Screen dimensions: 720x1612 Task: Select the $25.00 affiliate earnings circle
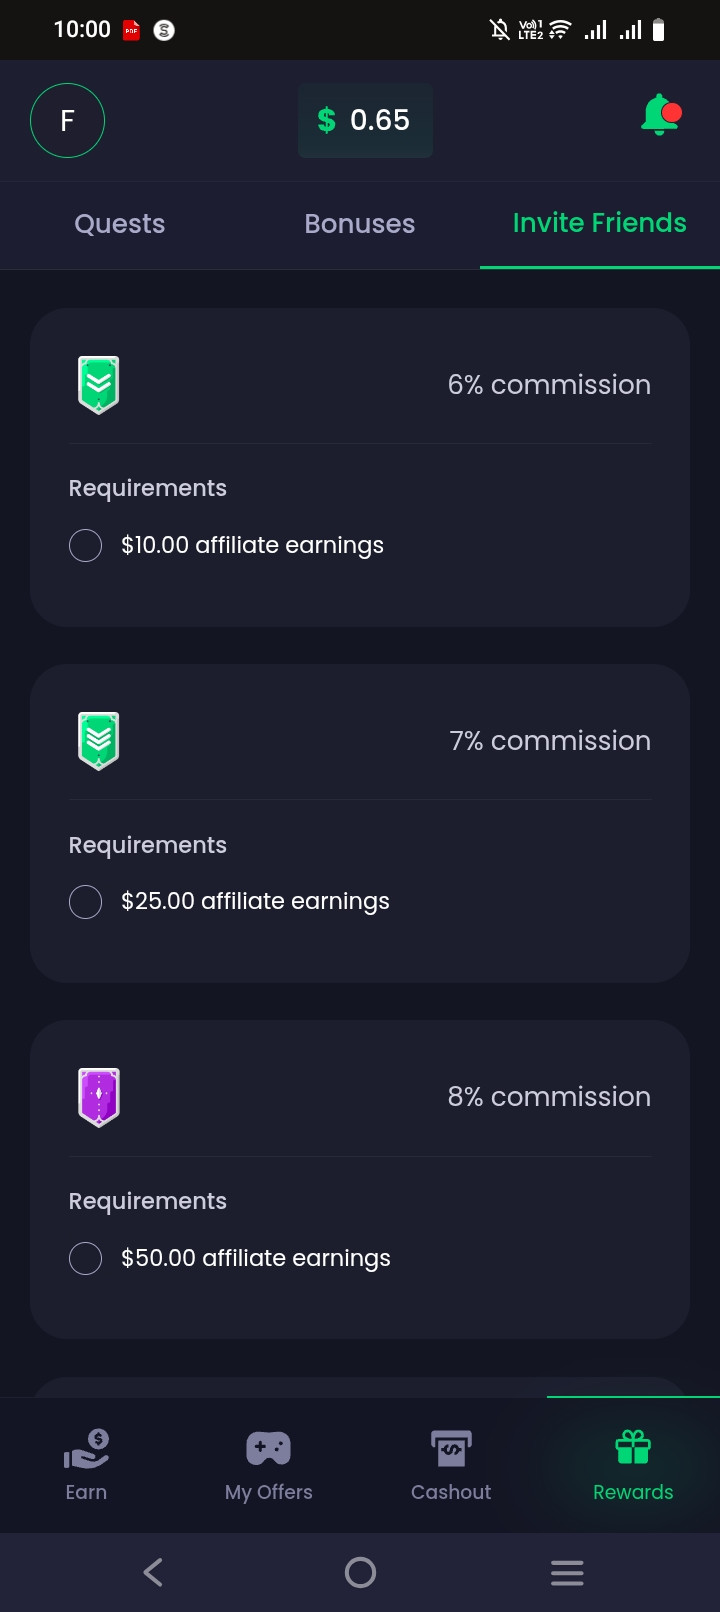pos(85,901)
